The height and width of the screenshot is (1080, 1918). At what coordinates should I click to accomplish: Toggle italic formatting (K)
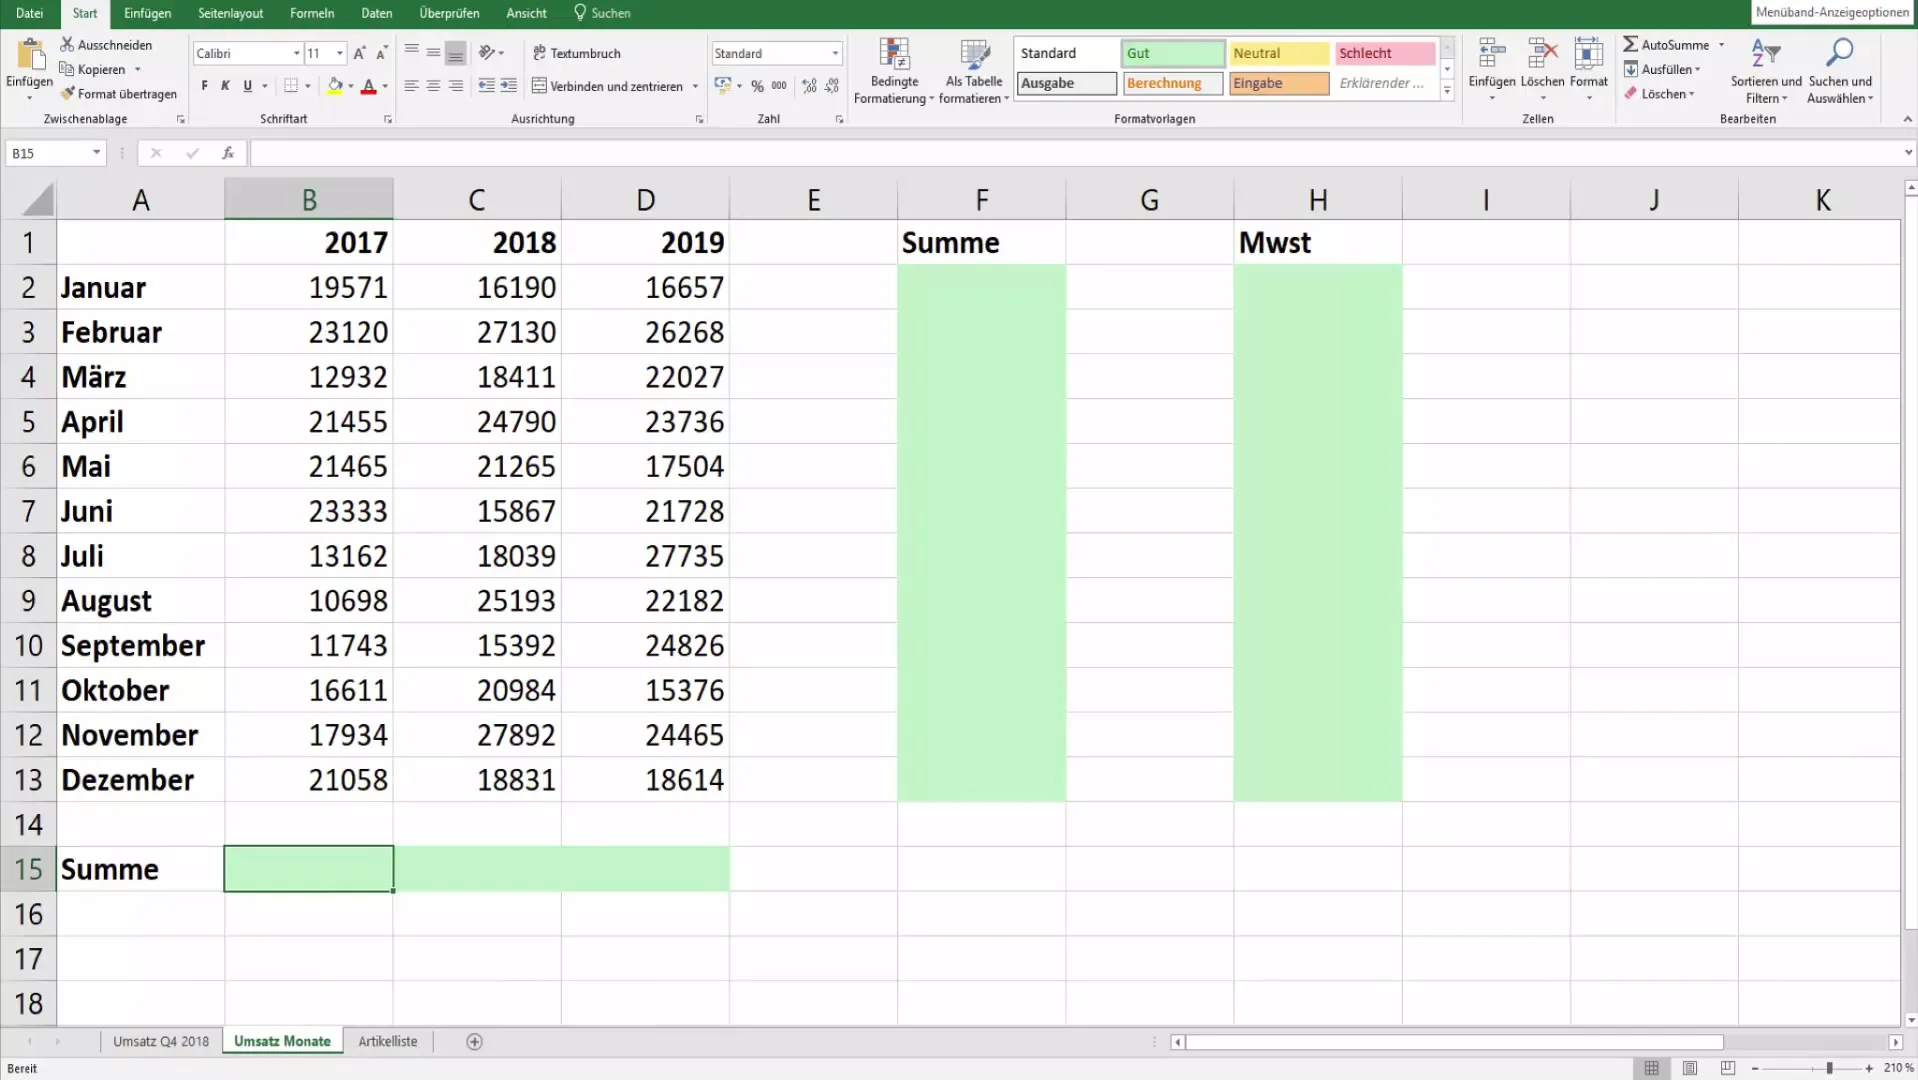pyautogui.click(x=226, y=86)
